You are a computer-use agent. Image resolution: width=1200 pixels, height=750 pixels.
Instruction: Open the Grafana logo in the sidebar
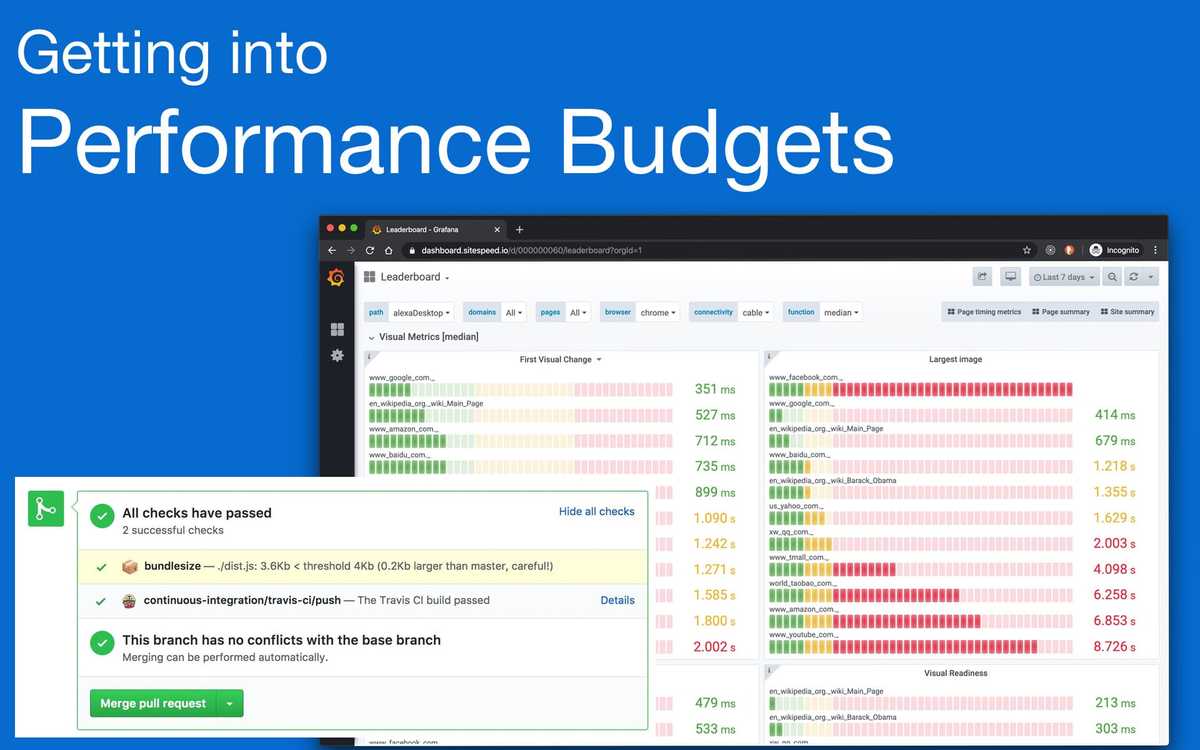(337, 277)
